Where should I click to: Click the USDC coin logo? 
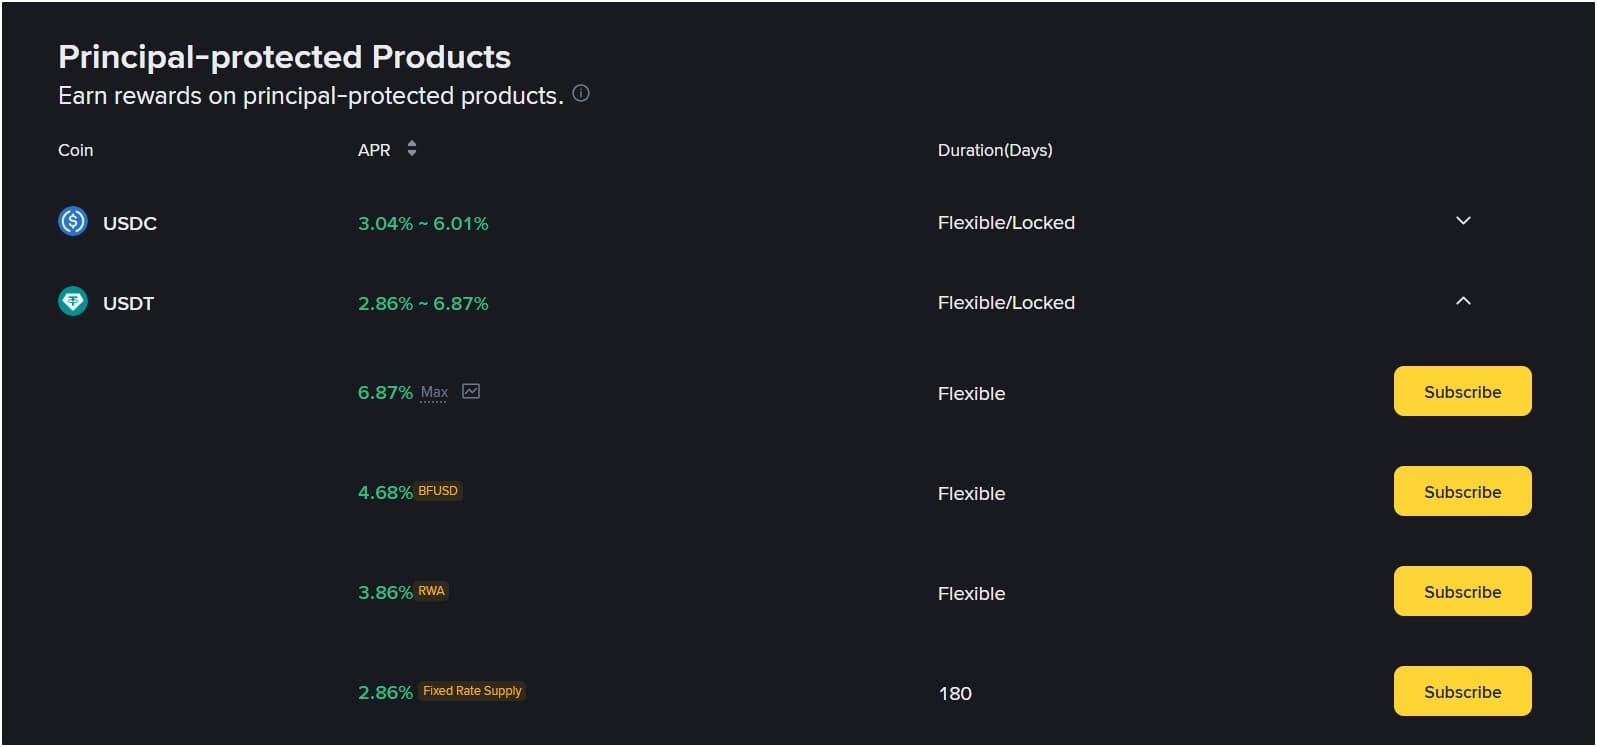pos(71,222)
